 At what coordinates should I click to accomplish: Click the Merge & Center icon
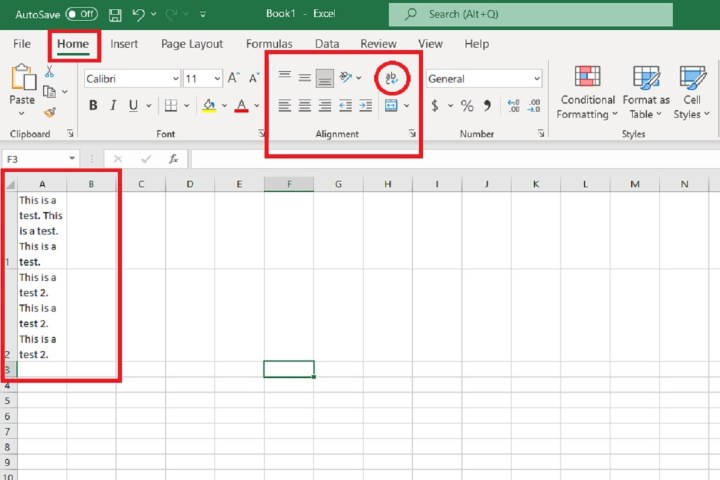click(391, 106)
